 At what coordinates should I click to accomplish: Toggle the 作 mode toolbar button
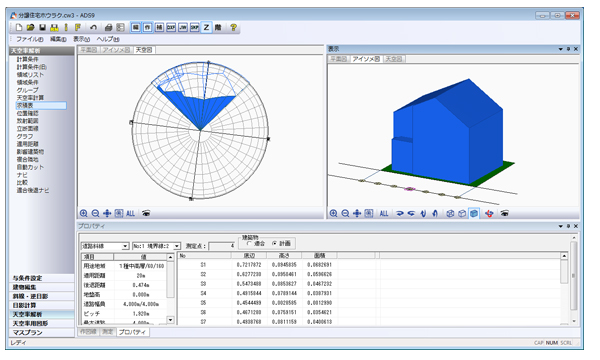coord(148,28)
